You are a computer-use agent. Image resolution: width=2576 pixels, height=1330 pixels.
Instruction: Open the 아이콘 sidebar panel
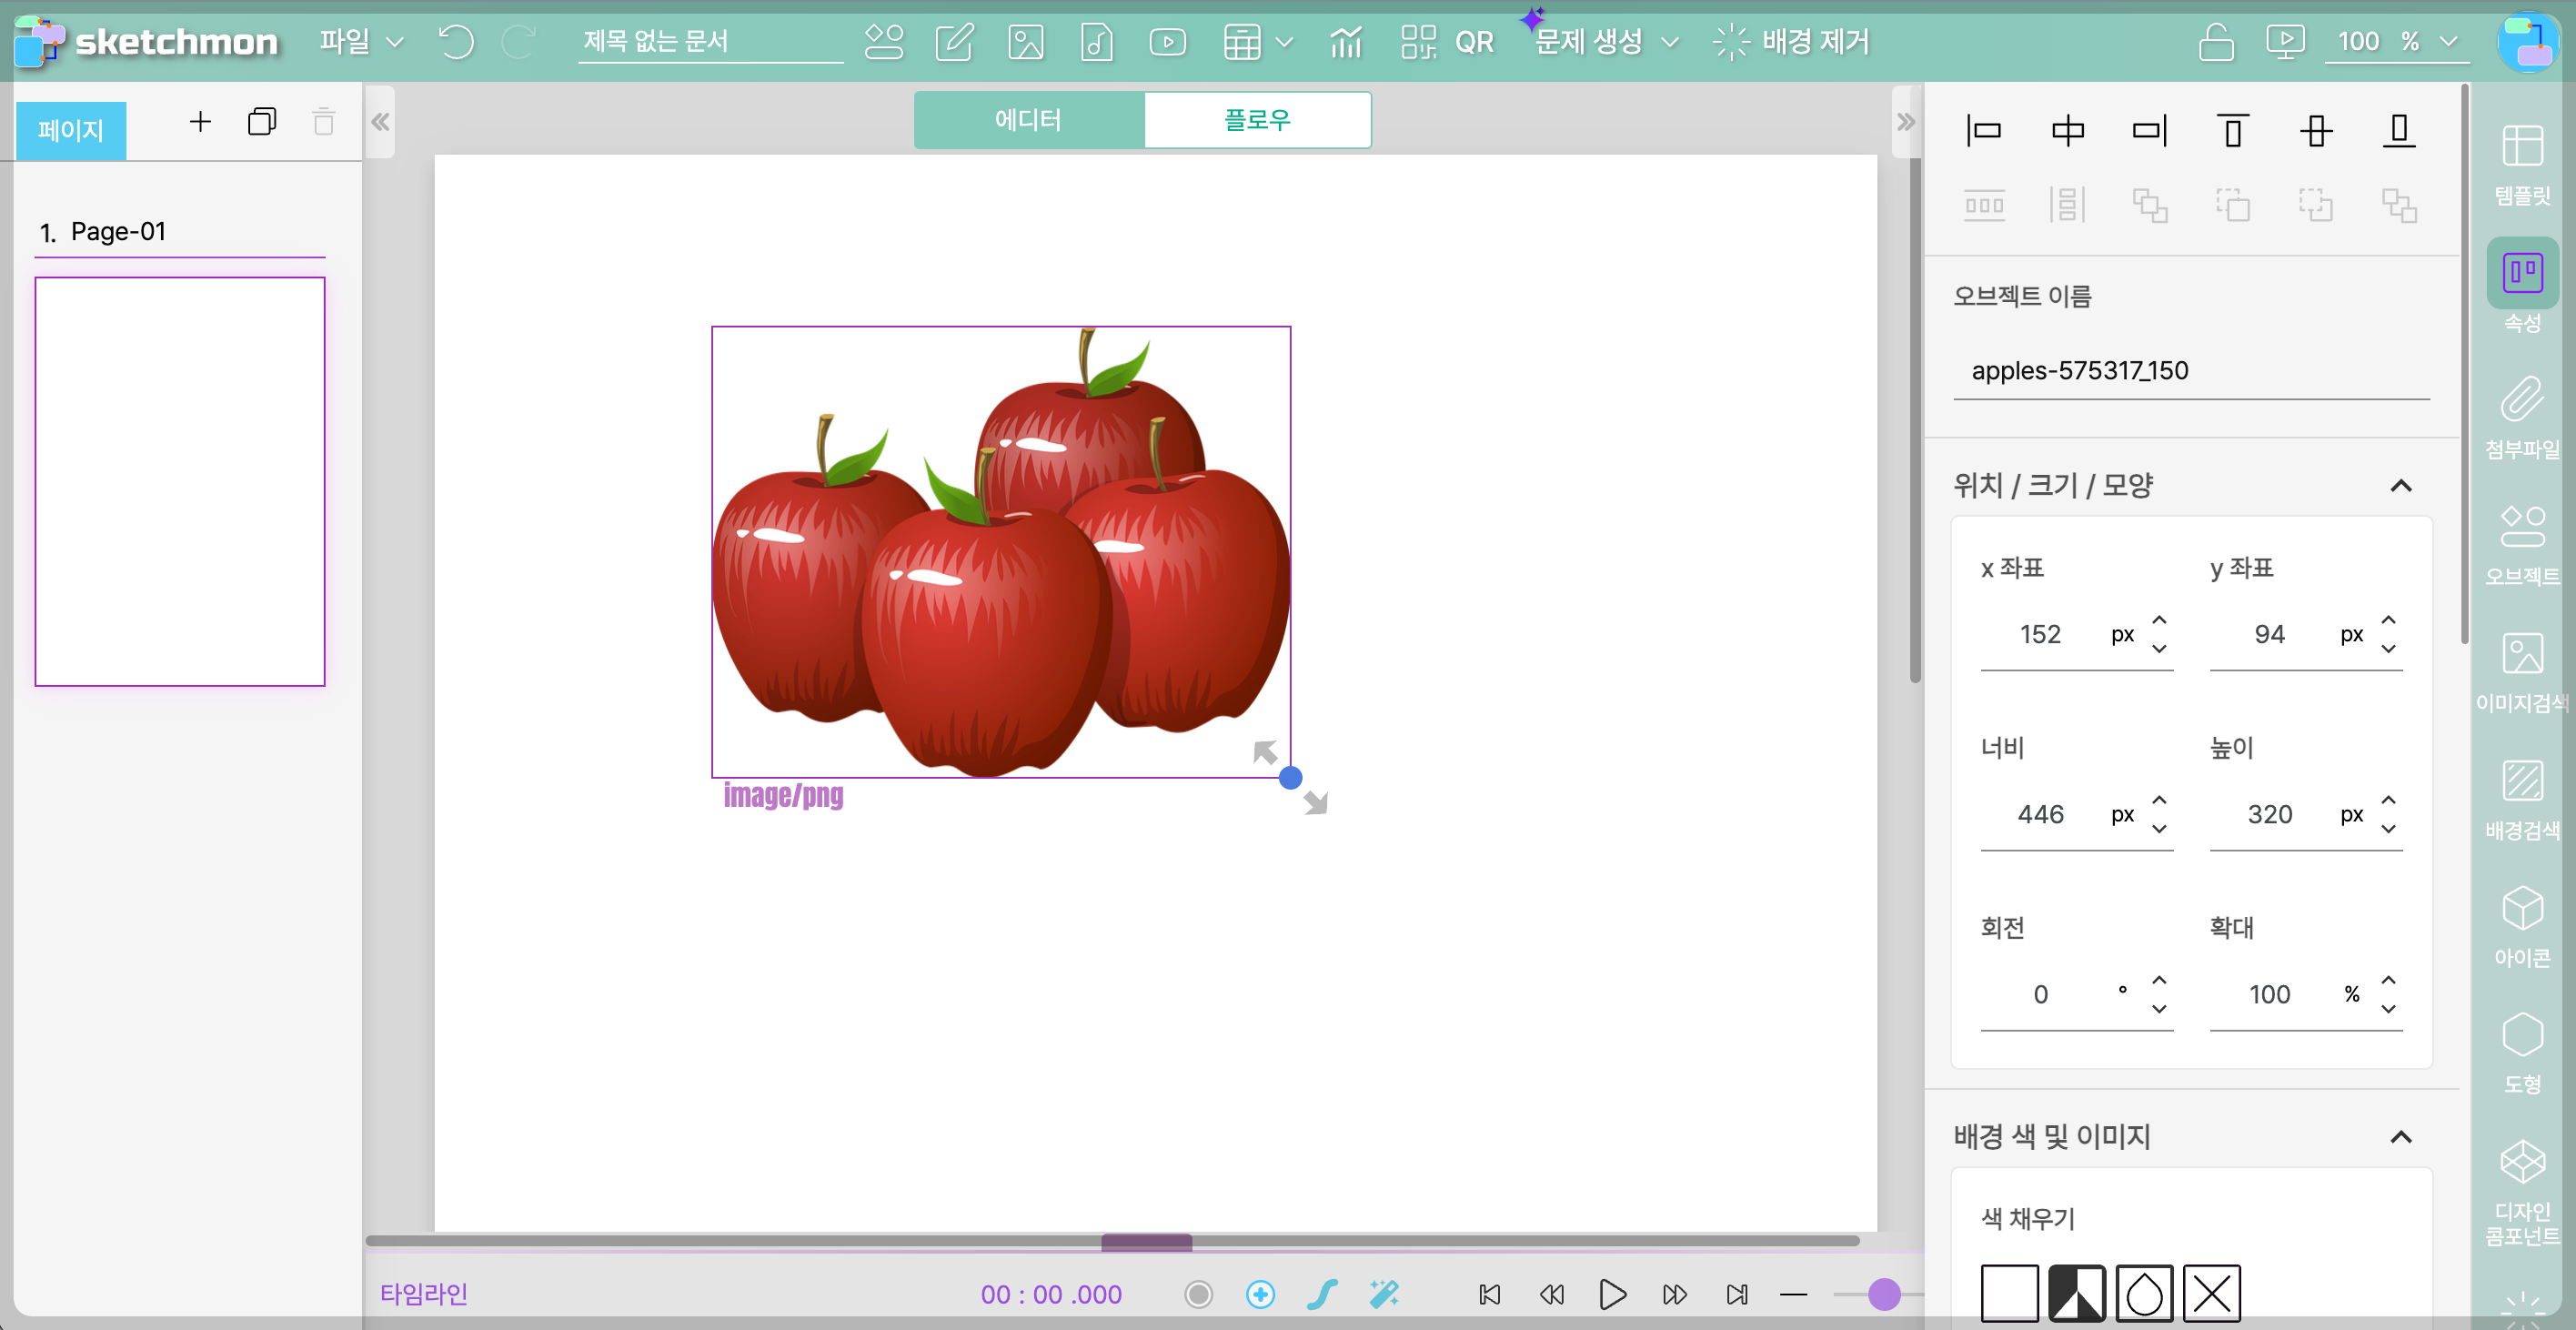[x=2521, y=926]
